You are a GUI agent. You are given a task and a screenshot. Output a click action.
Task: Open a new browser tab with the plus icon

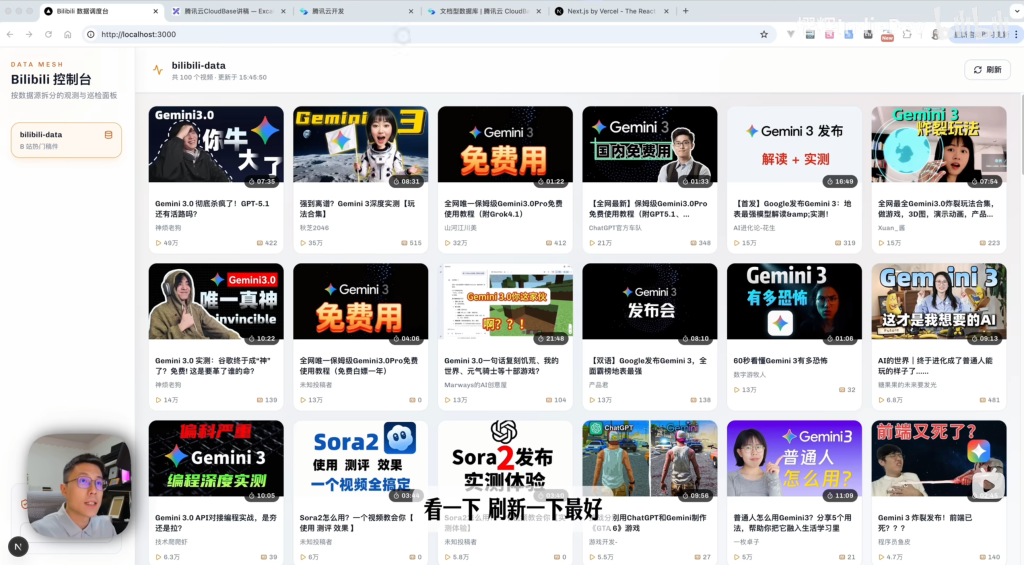click(x=685, y=11)
